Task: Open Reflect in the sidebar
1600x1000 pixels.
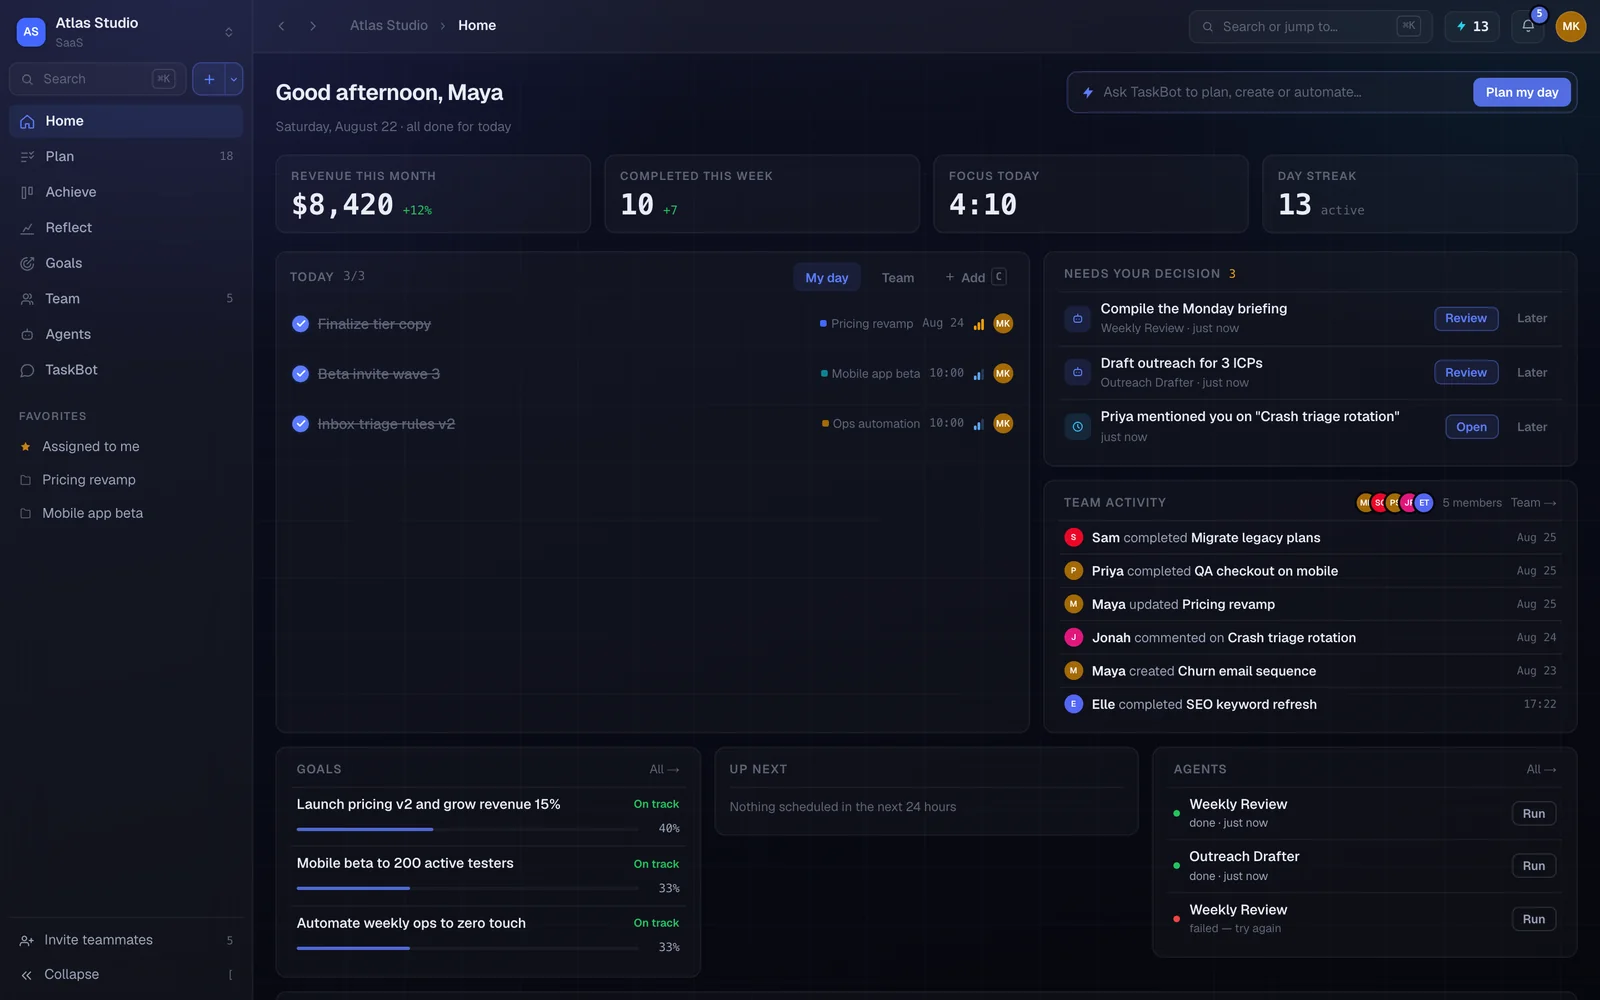Action: [x=126, y=227]
